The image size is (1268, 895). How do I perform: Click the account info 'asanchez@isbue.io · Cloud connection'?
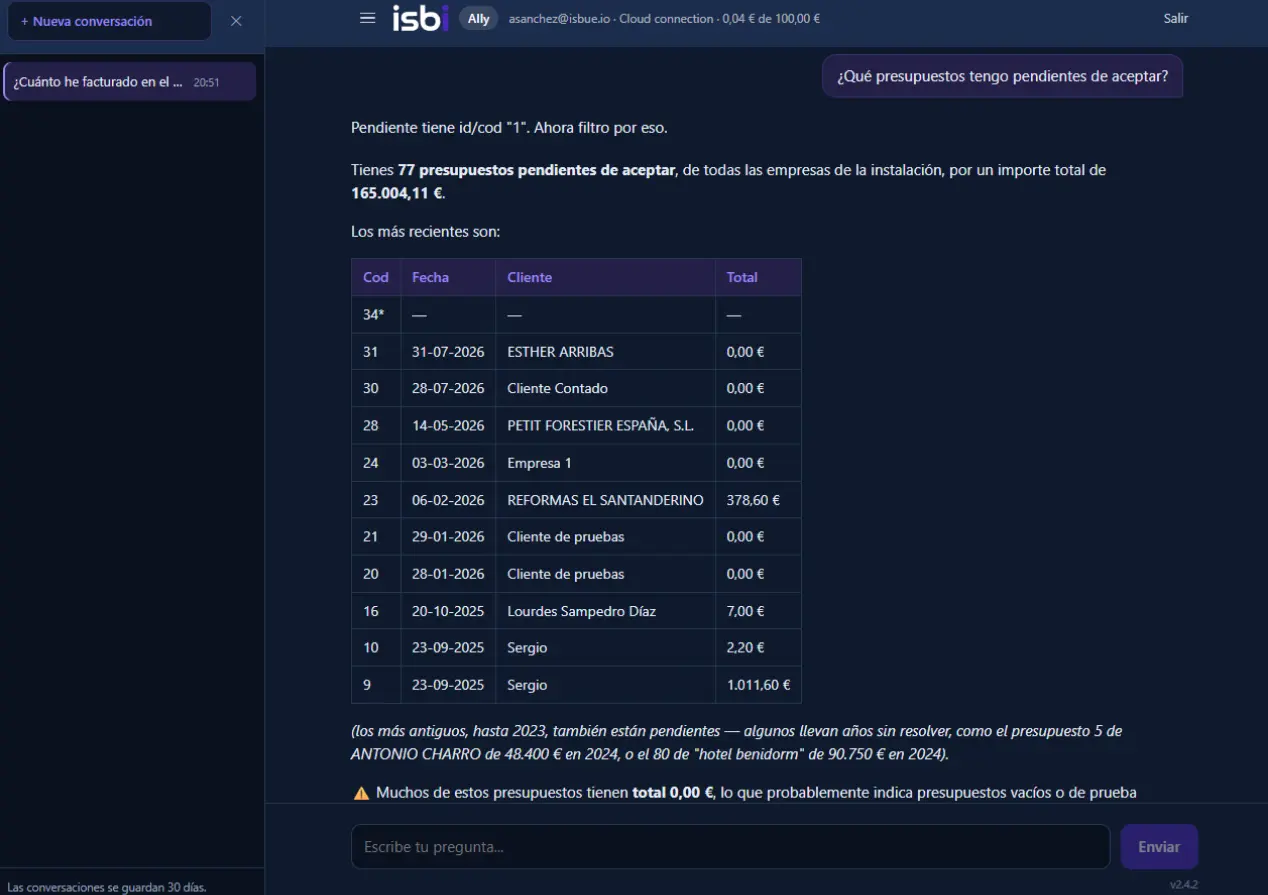(611, 19)
